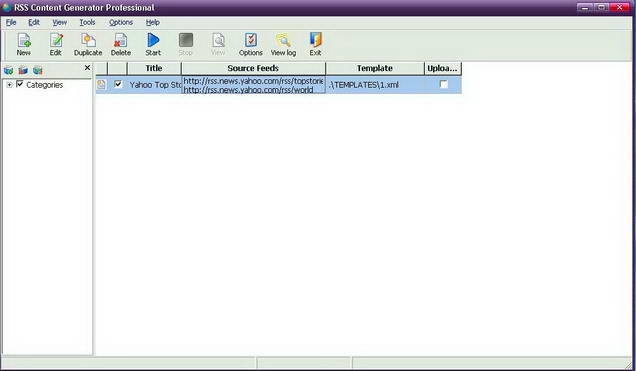Start feed generation with the play icon

153,45
